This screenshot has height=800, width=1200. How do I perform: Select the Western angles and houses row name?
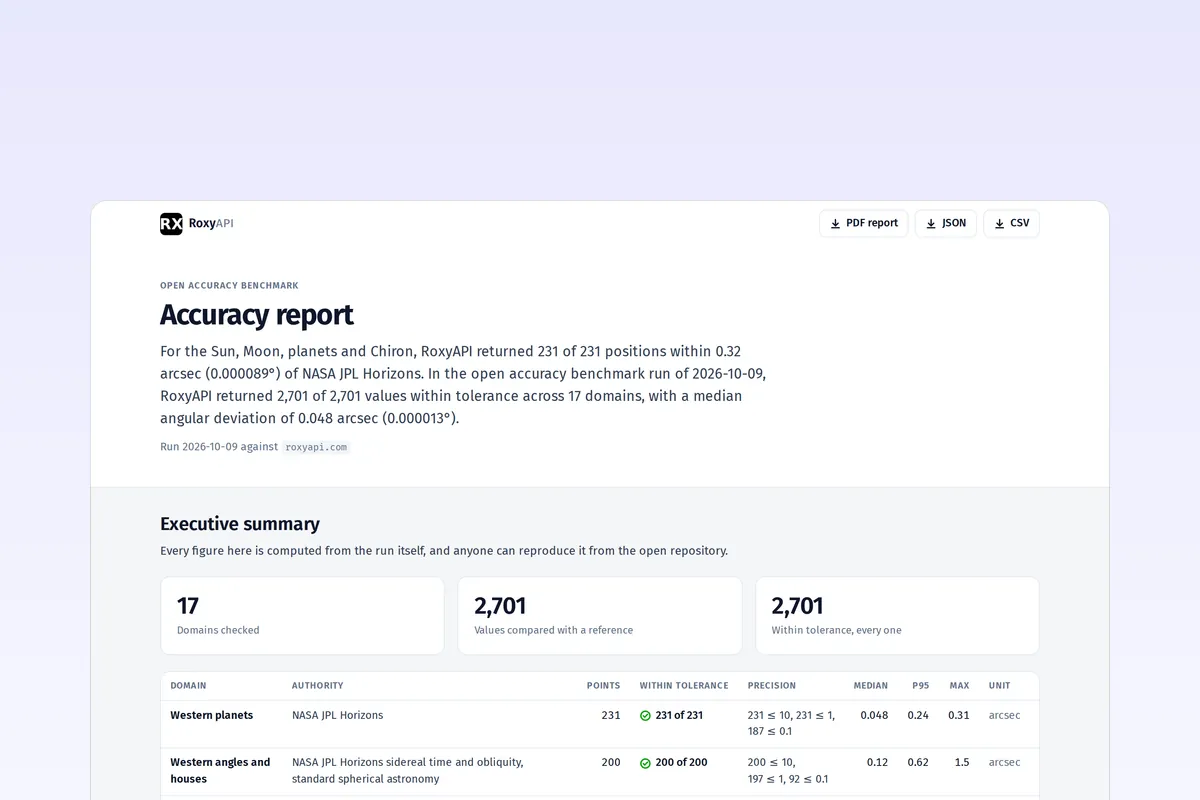click(x=220, y=771)
